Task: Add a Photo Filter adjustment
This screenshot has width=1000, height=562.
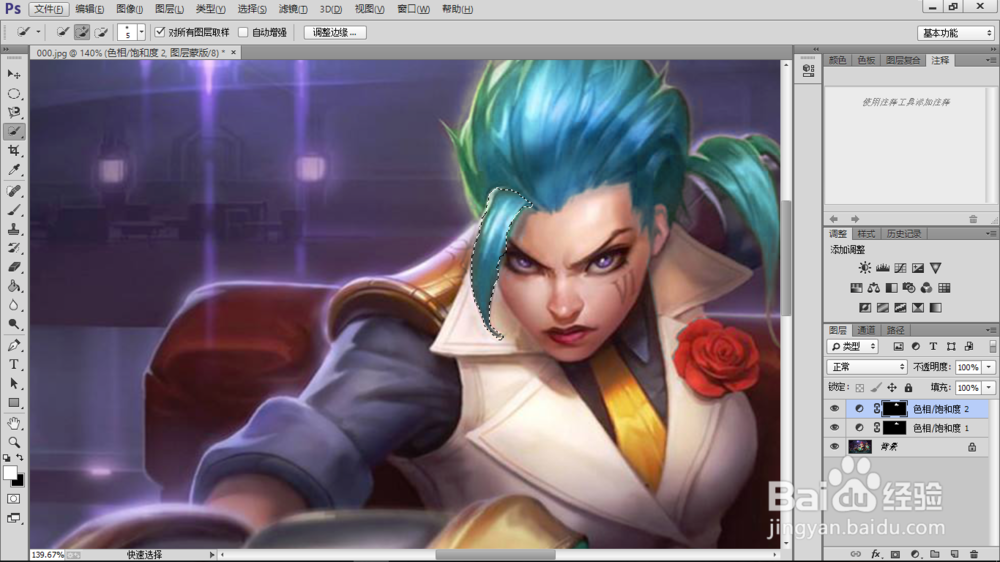Action: (909, 288)
